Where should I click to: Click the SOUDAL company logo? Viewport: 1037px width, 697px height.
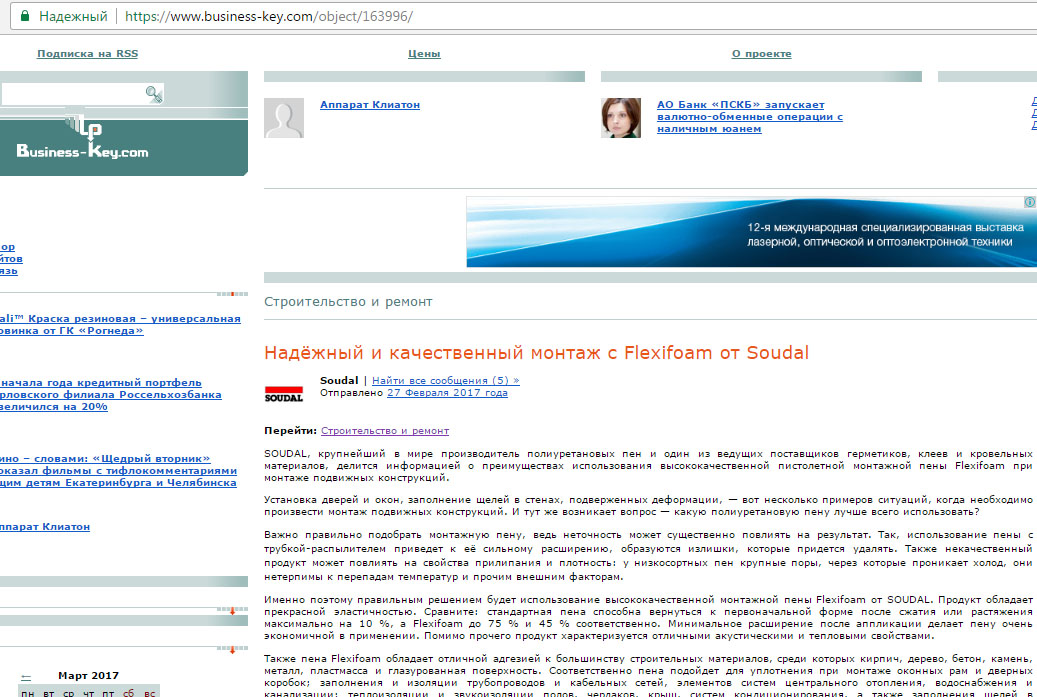[284, 393]
